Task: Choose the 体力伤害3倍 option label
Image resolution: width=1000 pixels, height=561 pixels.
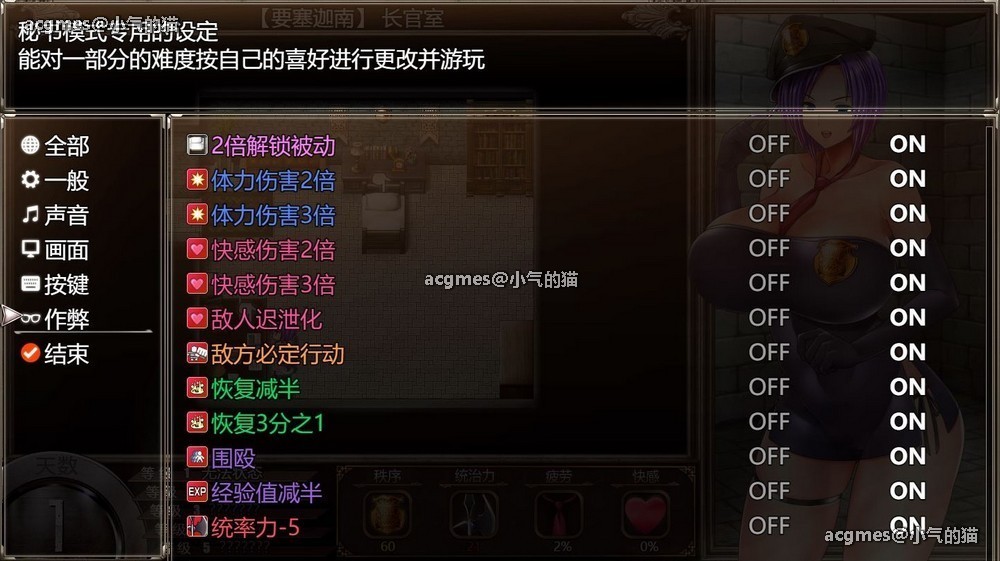Action: click(273, 215)
